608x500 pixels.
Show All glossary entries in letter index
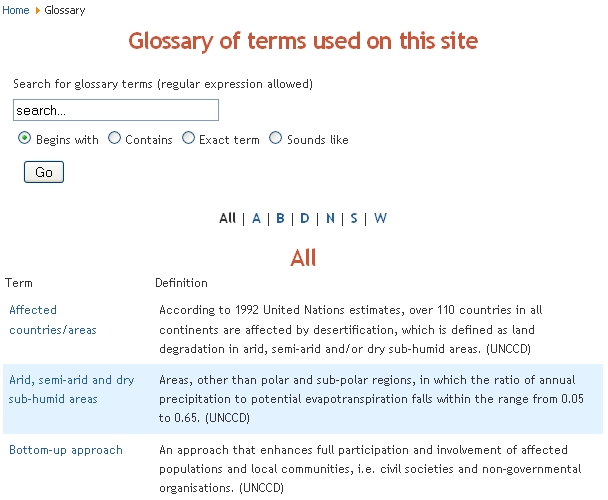coord(227,218)
